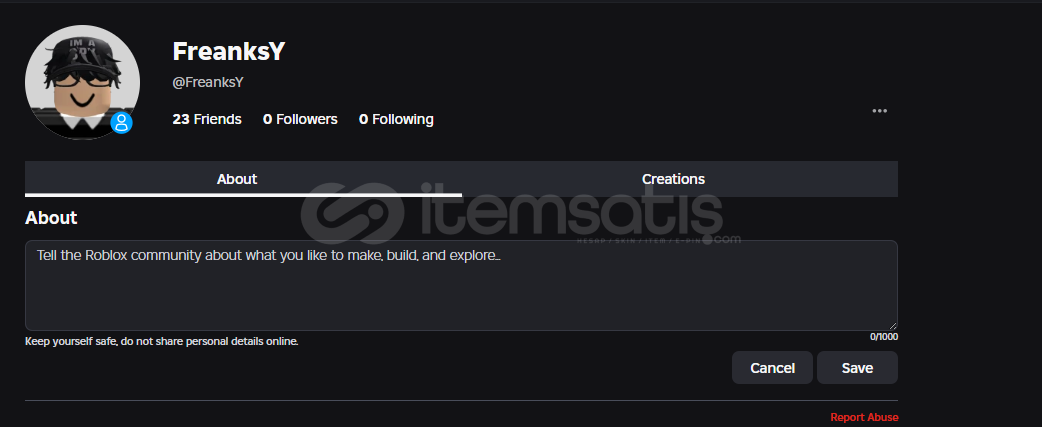1042x427 pixels.
Task: Open the three-dots more options menu
Action: (879, 111)
